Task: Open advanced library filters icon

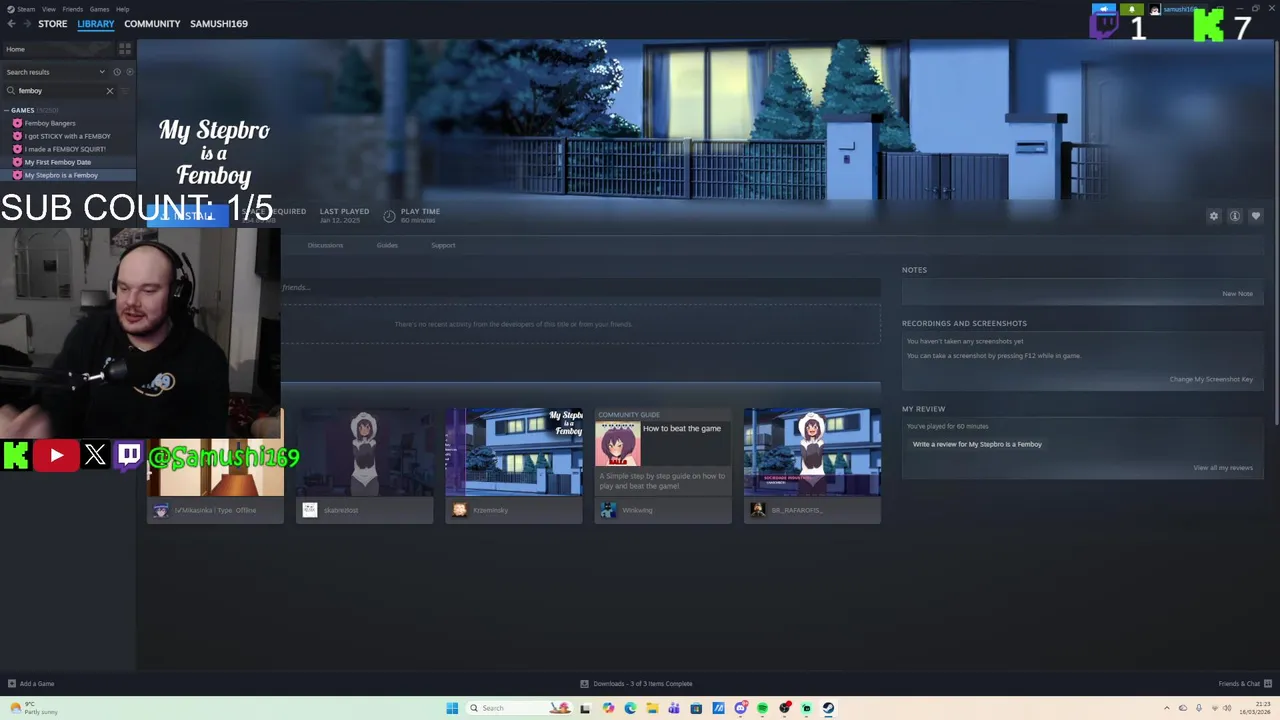Action: (x=125, y=91)
